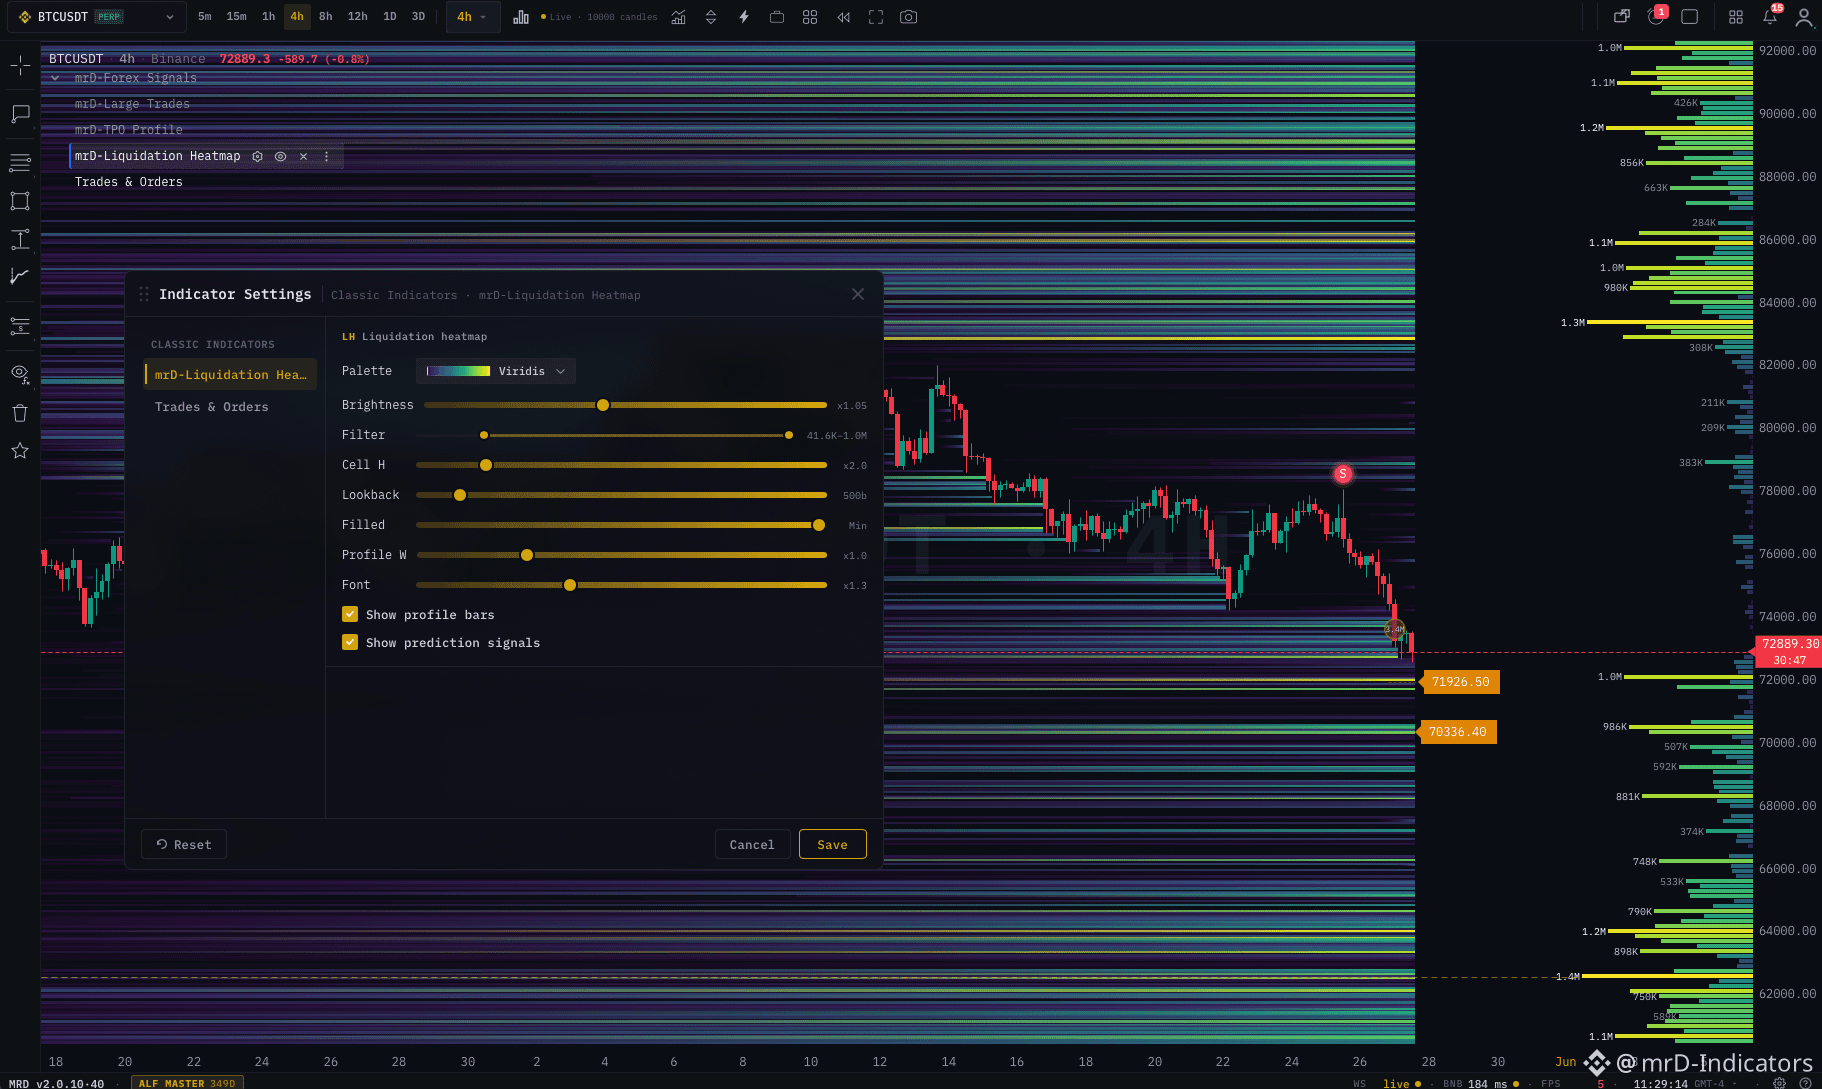Image resolution: width=1822 pixels, height=1089 pixels.
Task: Switch to the 8h timeframe
Action: tap(326, 17)
